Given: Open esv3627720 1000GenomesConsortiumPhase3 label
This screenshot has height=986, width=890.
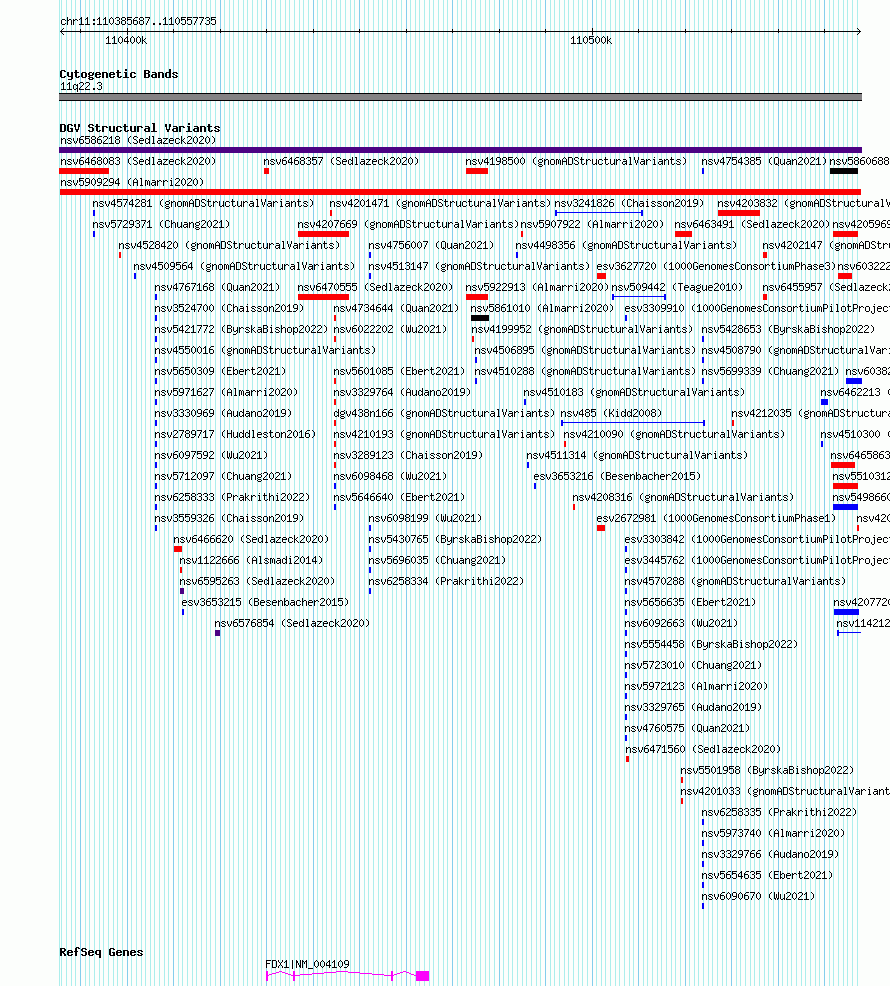Looking at the screenshot, I should [x=716, y=266].
